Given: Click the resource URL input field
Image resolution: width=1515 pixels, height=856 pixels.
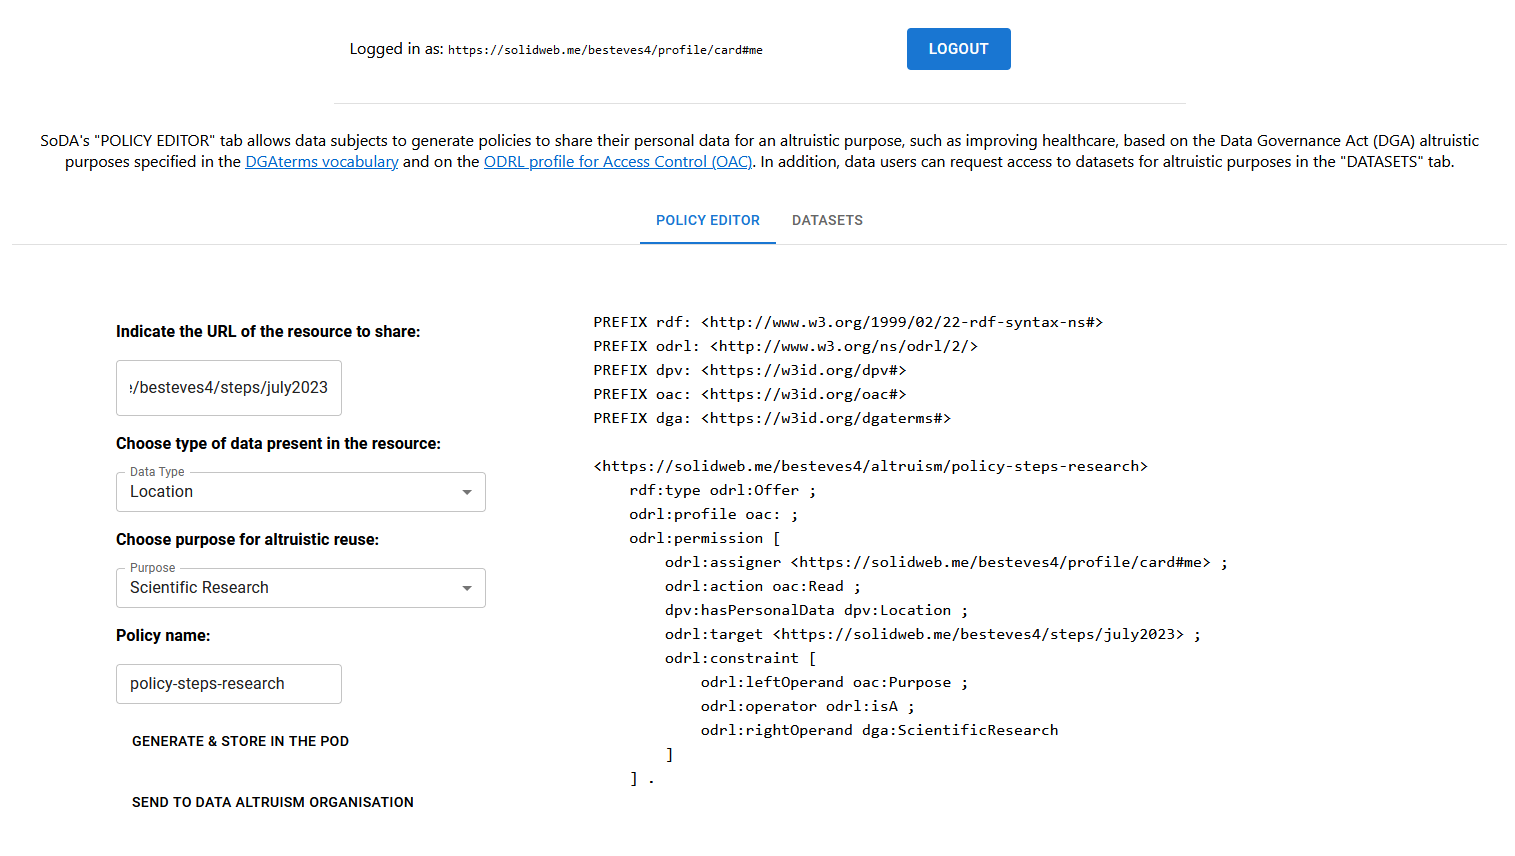Looking at the screenshot, I should pos(229,388).
